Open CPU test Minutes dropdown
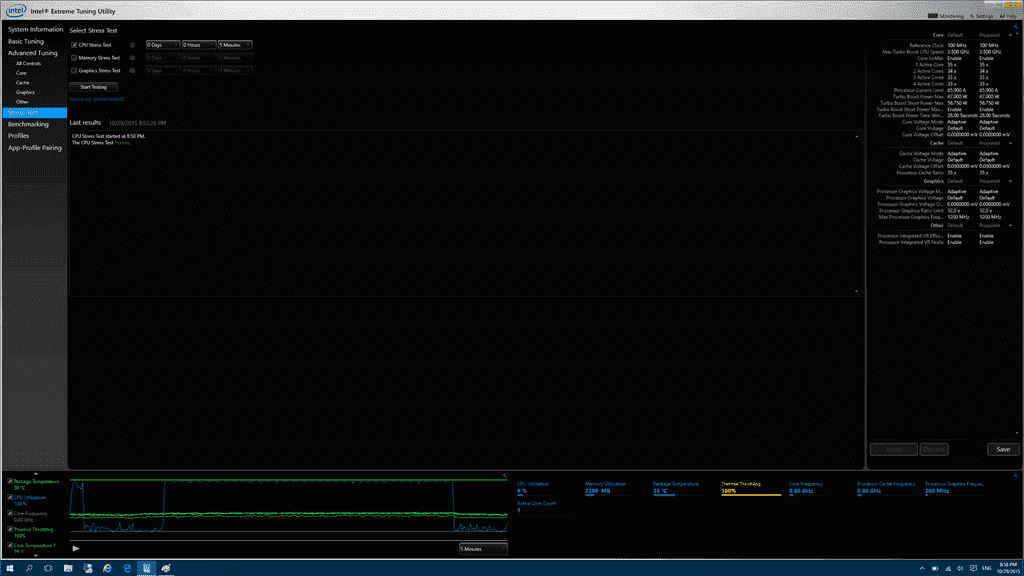The height and width of the screenshot is (576, 1024). click(235, 45)
